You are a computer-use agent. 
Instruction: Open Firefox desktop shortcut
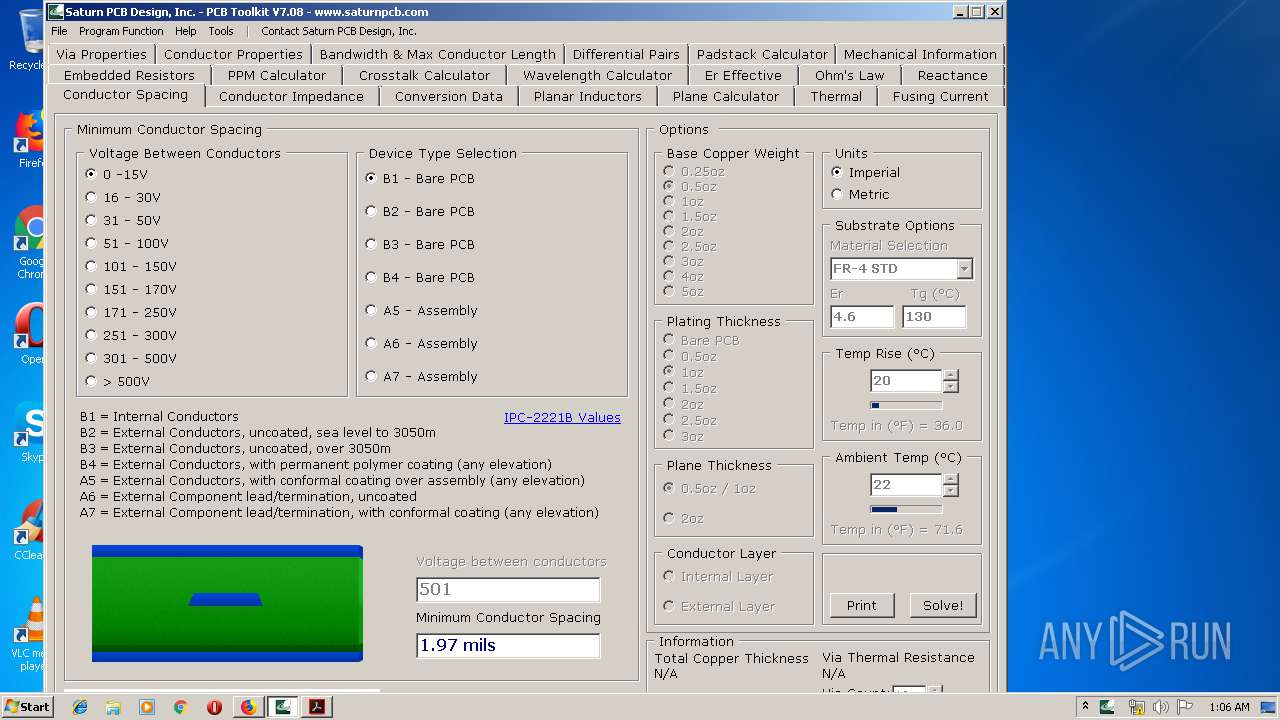[28, 138]
